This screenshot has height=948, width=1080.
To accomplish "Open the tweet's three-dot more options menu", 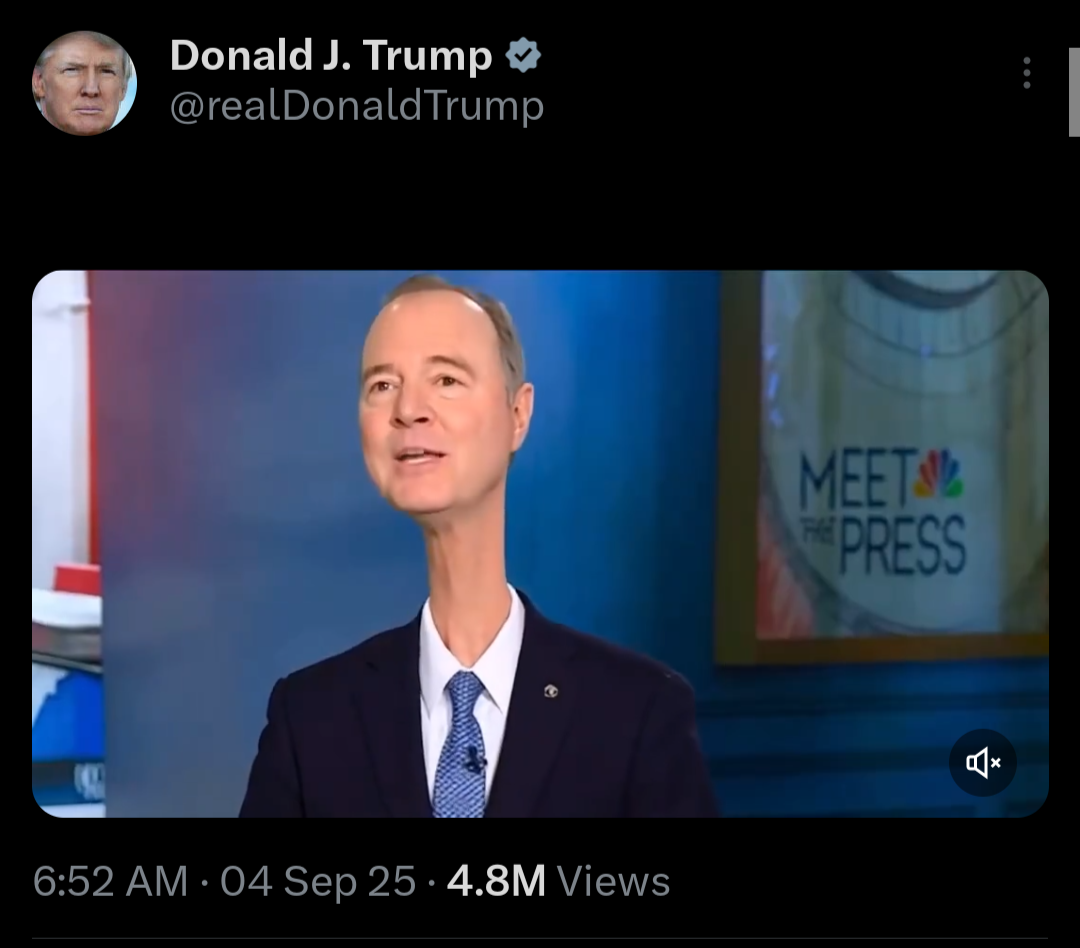I will pyautogui.click(x=1026, y=72).
